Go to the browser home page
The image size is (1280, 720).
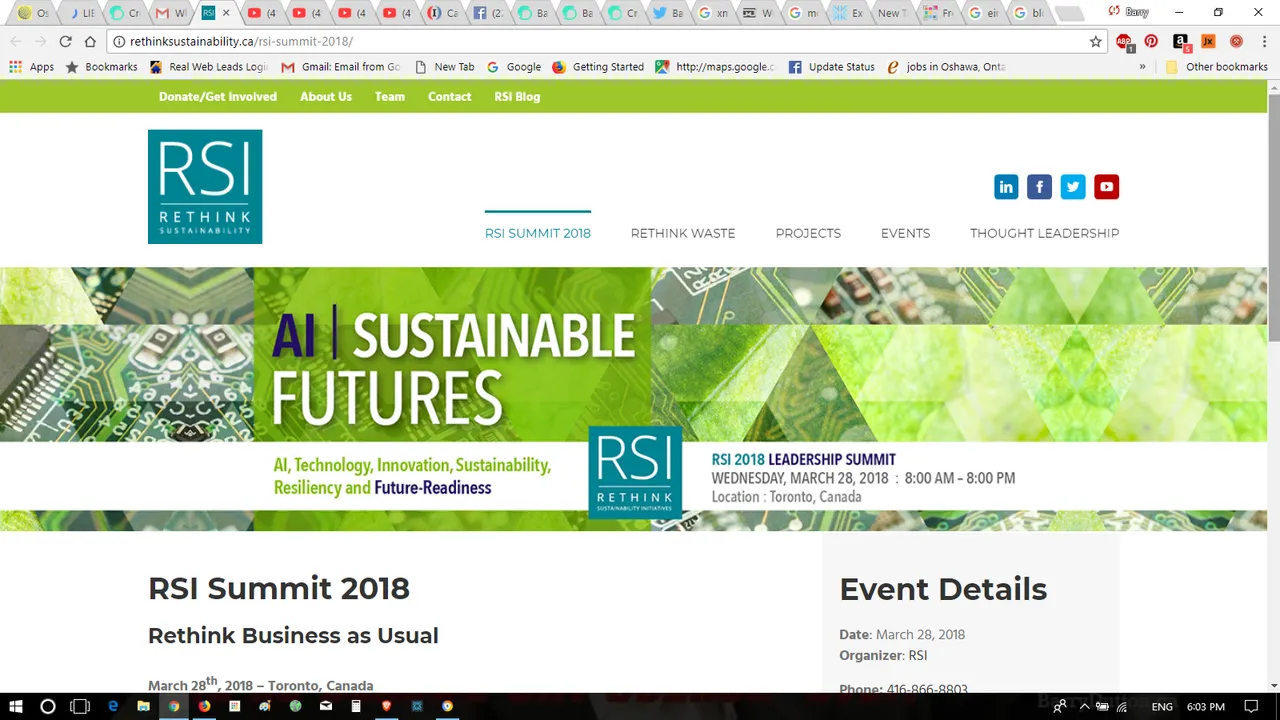90,42
